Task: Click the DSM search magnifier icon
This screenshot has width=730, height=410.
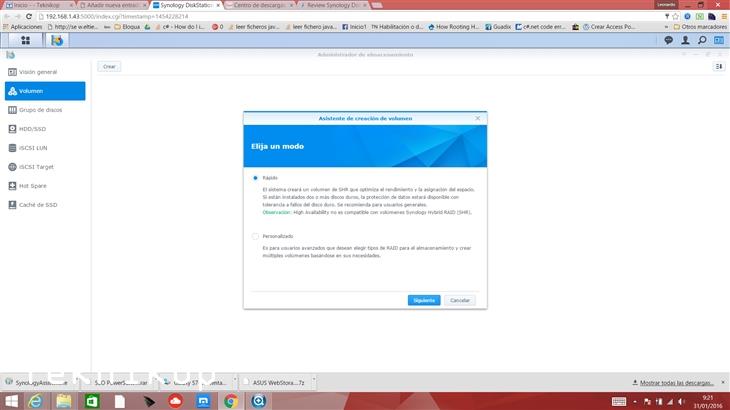Action: point(702,40)
